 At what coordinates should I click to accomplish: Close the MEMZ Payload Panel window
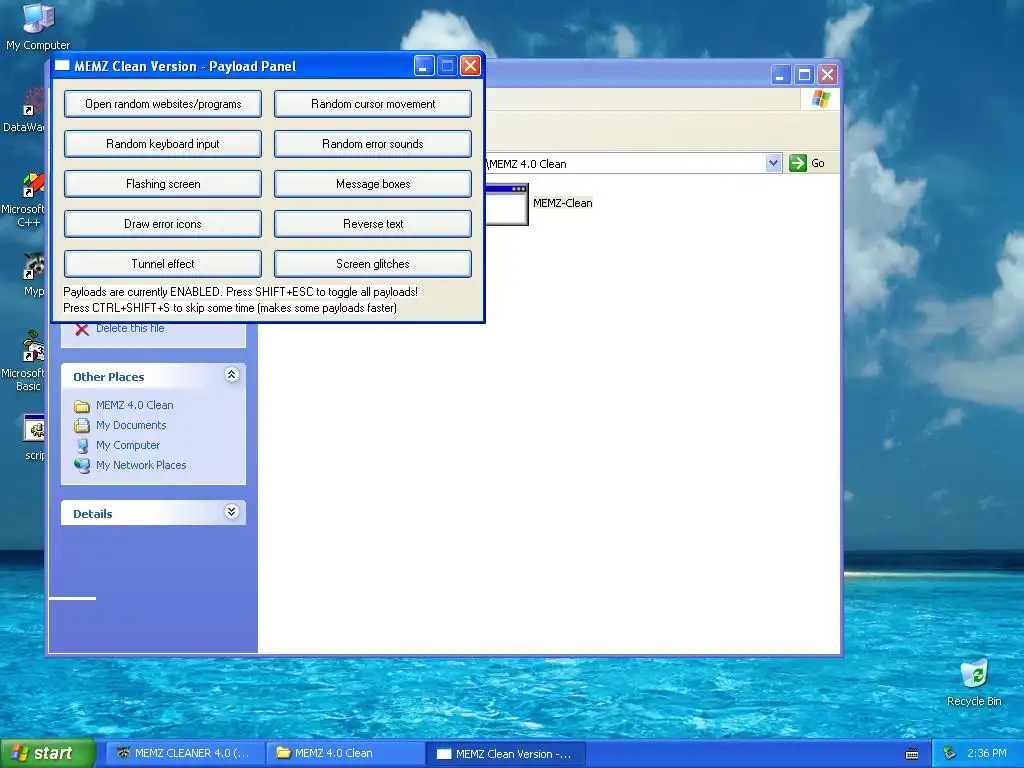point(470,65)
